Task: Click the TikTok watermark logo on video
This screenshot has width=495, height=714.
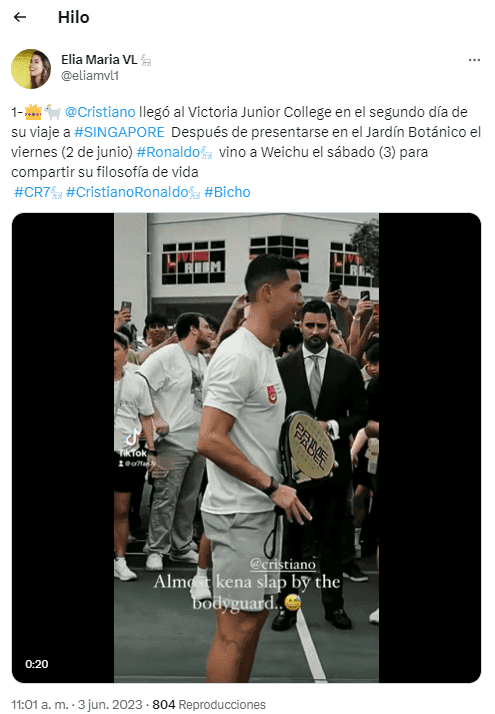Action: pos(133,444)
